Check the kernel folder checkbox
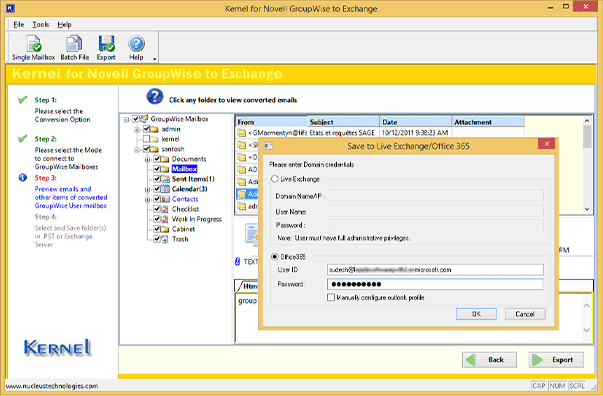 pyautogui.click(x=147, y=139)
